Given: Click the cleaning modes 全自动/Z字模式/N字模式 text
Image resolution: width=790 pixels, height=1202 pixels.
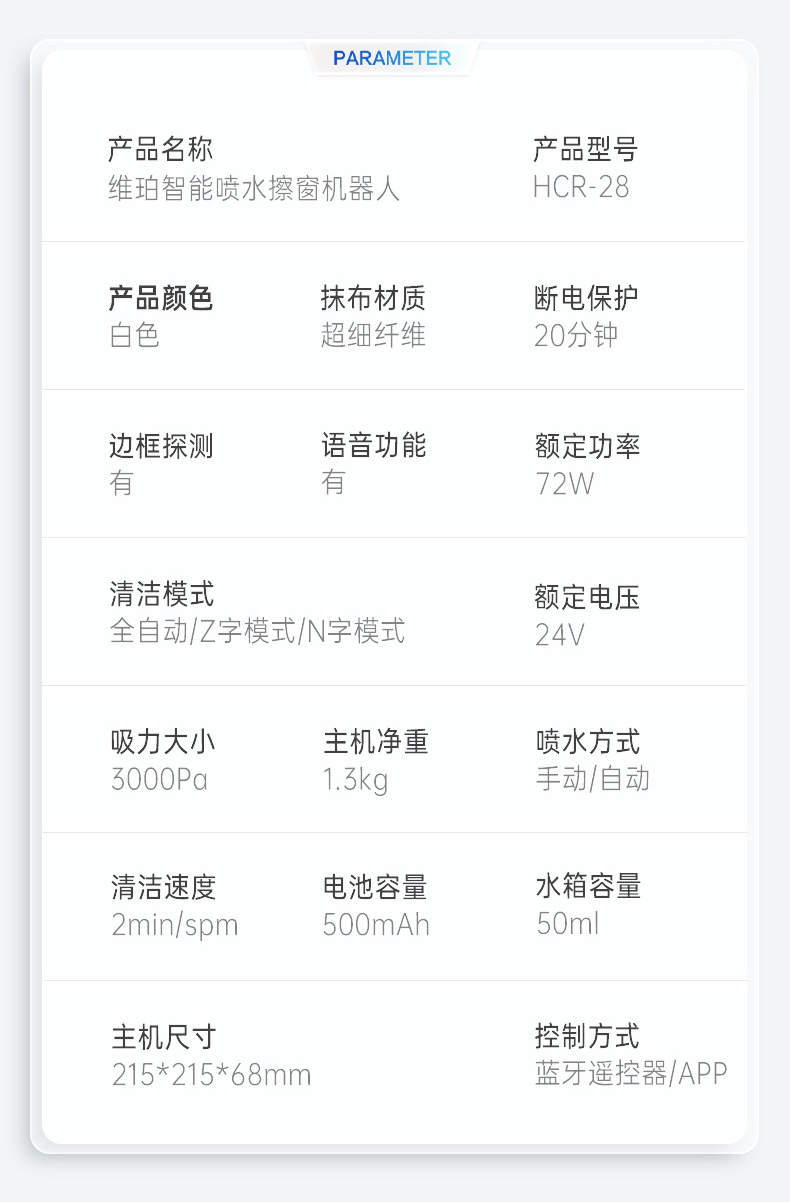Looking at the screenshot, I should [257, 631].
